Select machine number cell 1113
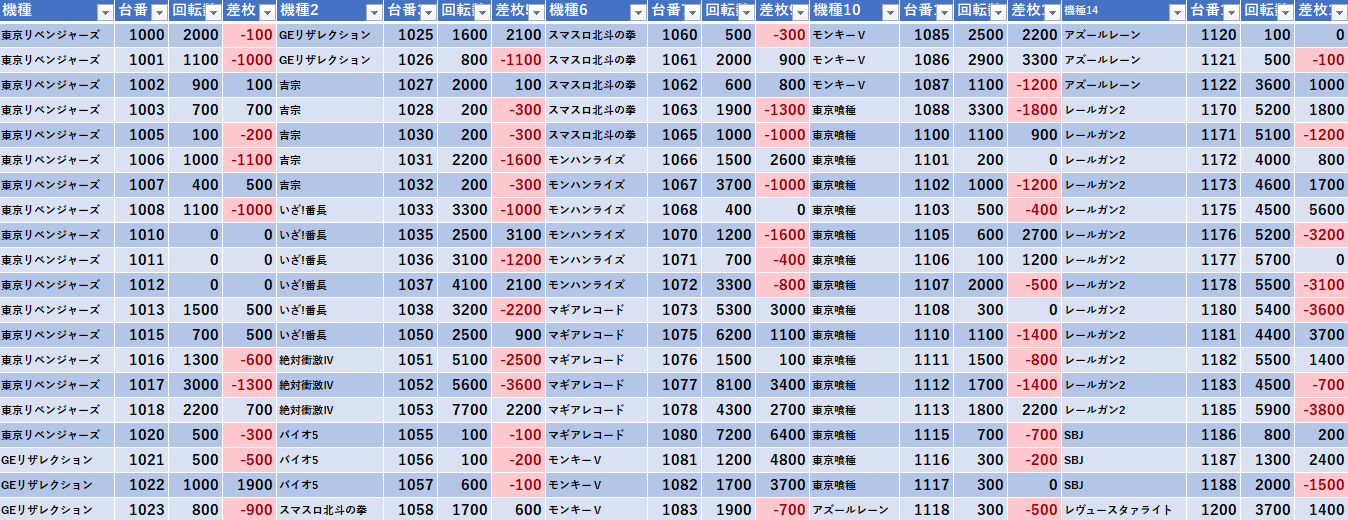 tap(927, 410)
